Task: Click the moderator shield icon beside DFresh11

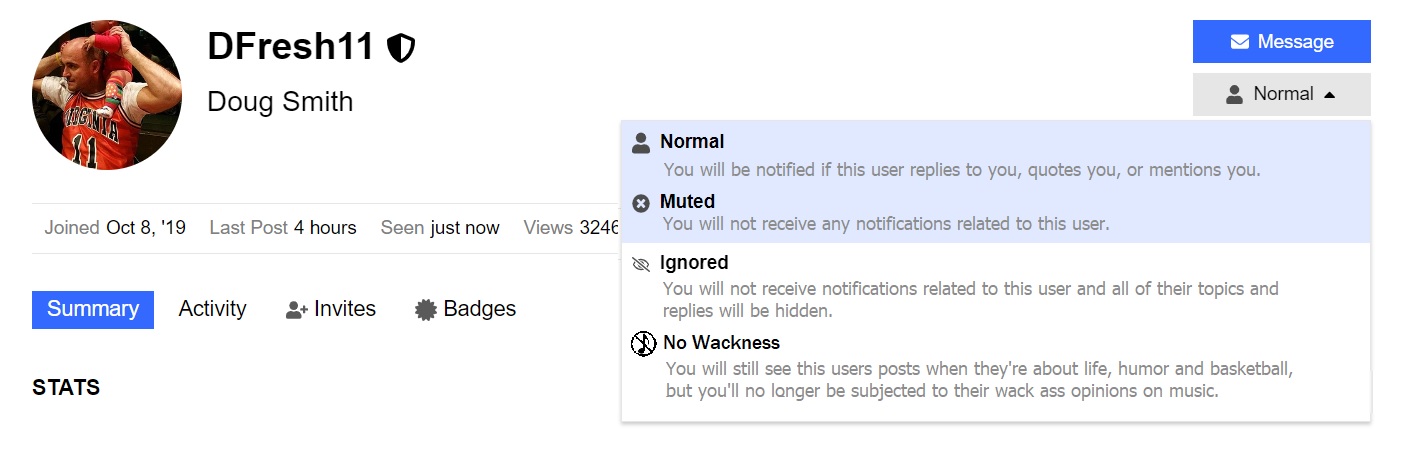Action: pos(401,47)
